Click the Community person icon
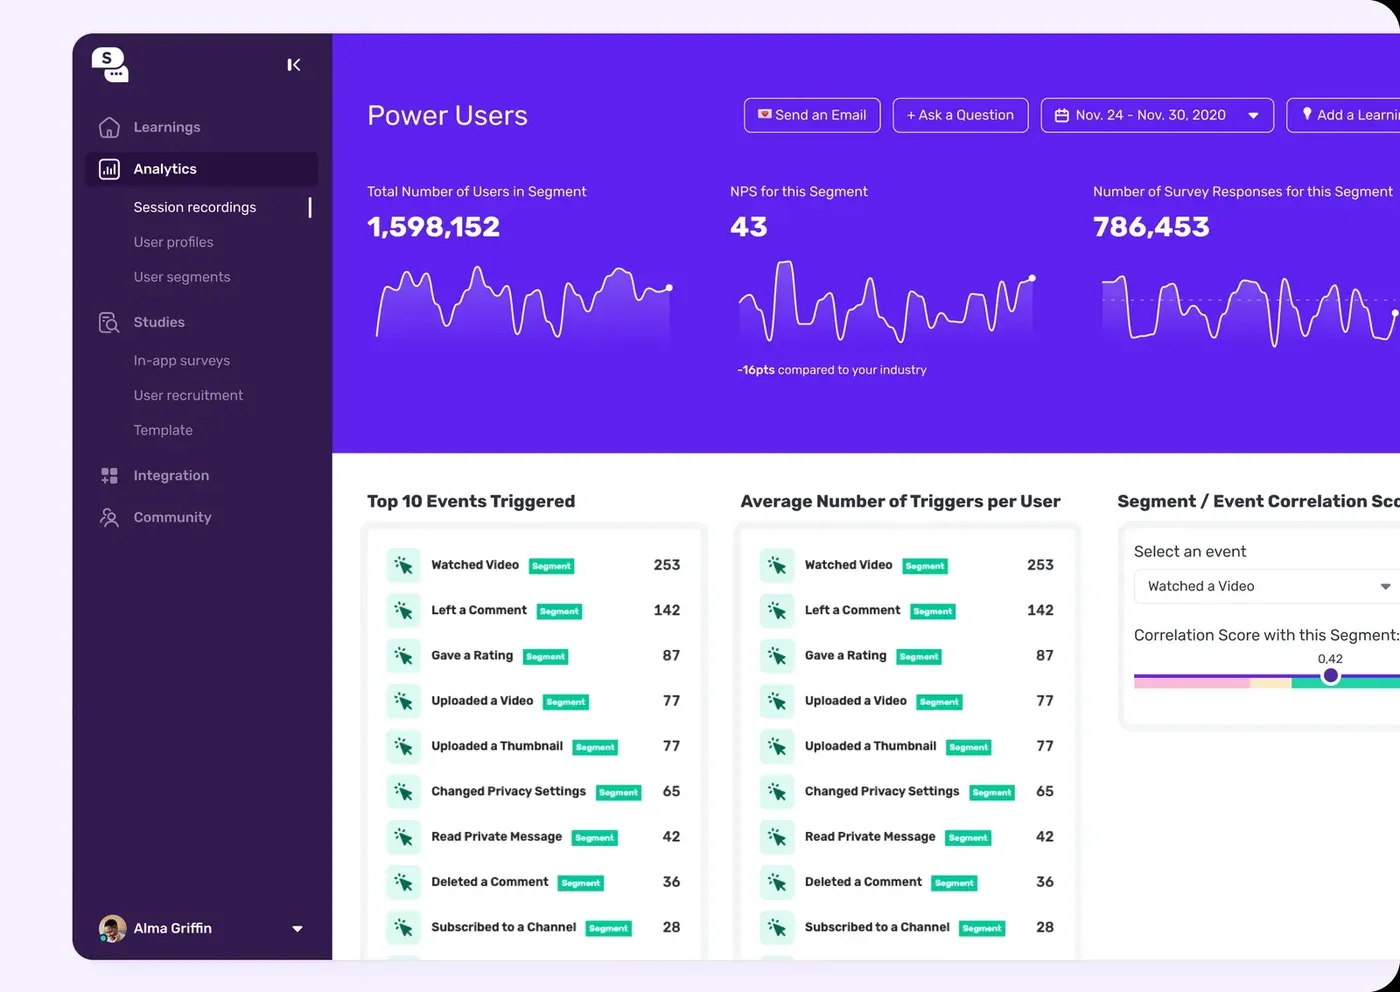1400x992 pixels. (x=109, y=518)
